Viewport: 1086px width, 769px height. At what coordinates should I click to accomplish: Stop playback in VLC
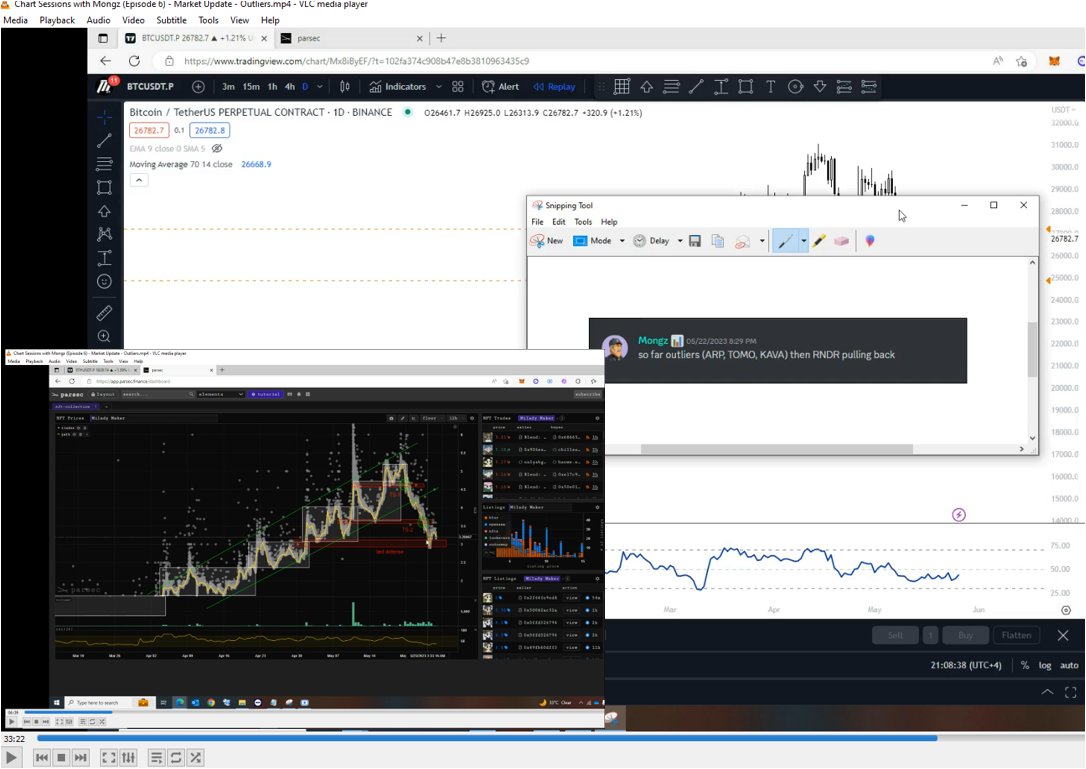(x=61, y=757)
